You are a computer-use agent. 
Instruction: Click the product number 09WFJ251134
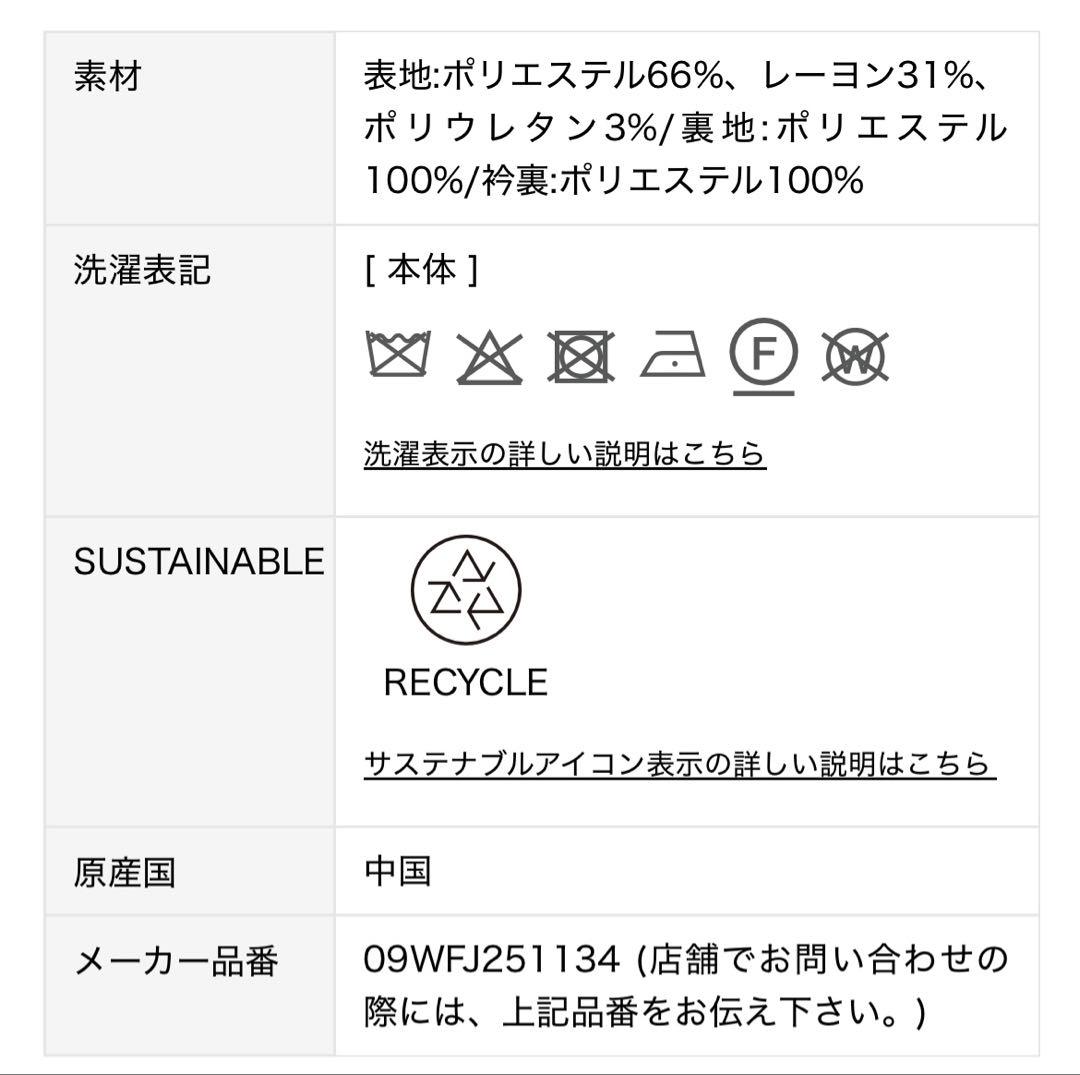tap(492, 959)
